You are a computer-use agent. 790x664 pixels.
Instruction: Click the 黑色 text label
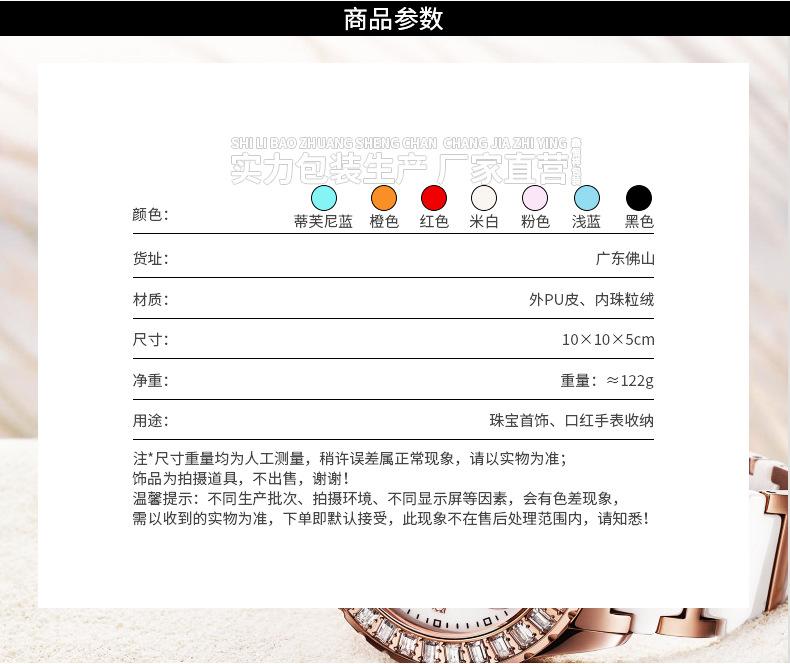point(638,222)
